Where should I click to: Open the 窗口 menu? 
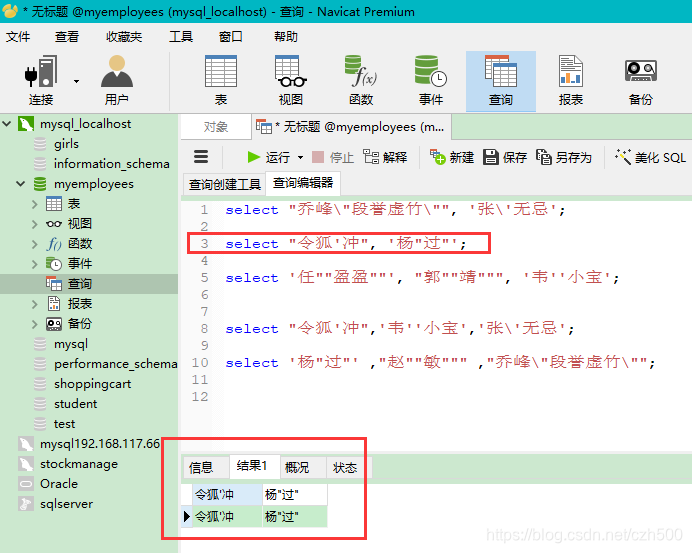[230, 37]
